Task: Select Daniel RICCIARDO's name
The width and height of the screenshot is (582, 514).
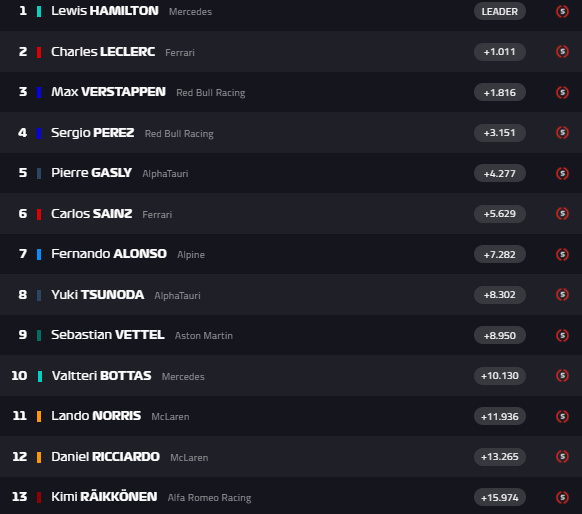Action: coord(105,456)
